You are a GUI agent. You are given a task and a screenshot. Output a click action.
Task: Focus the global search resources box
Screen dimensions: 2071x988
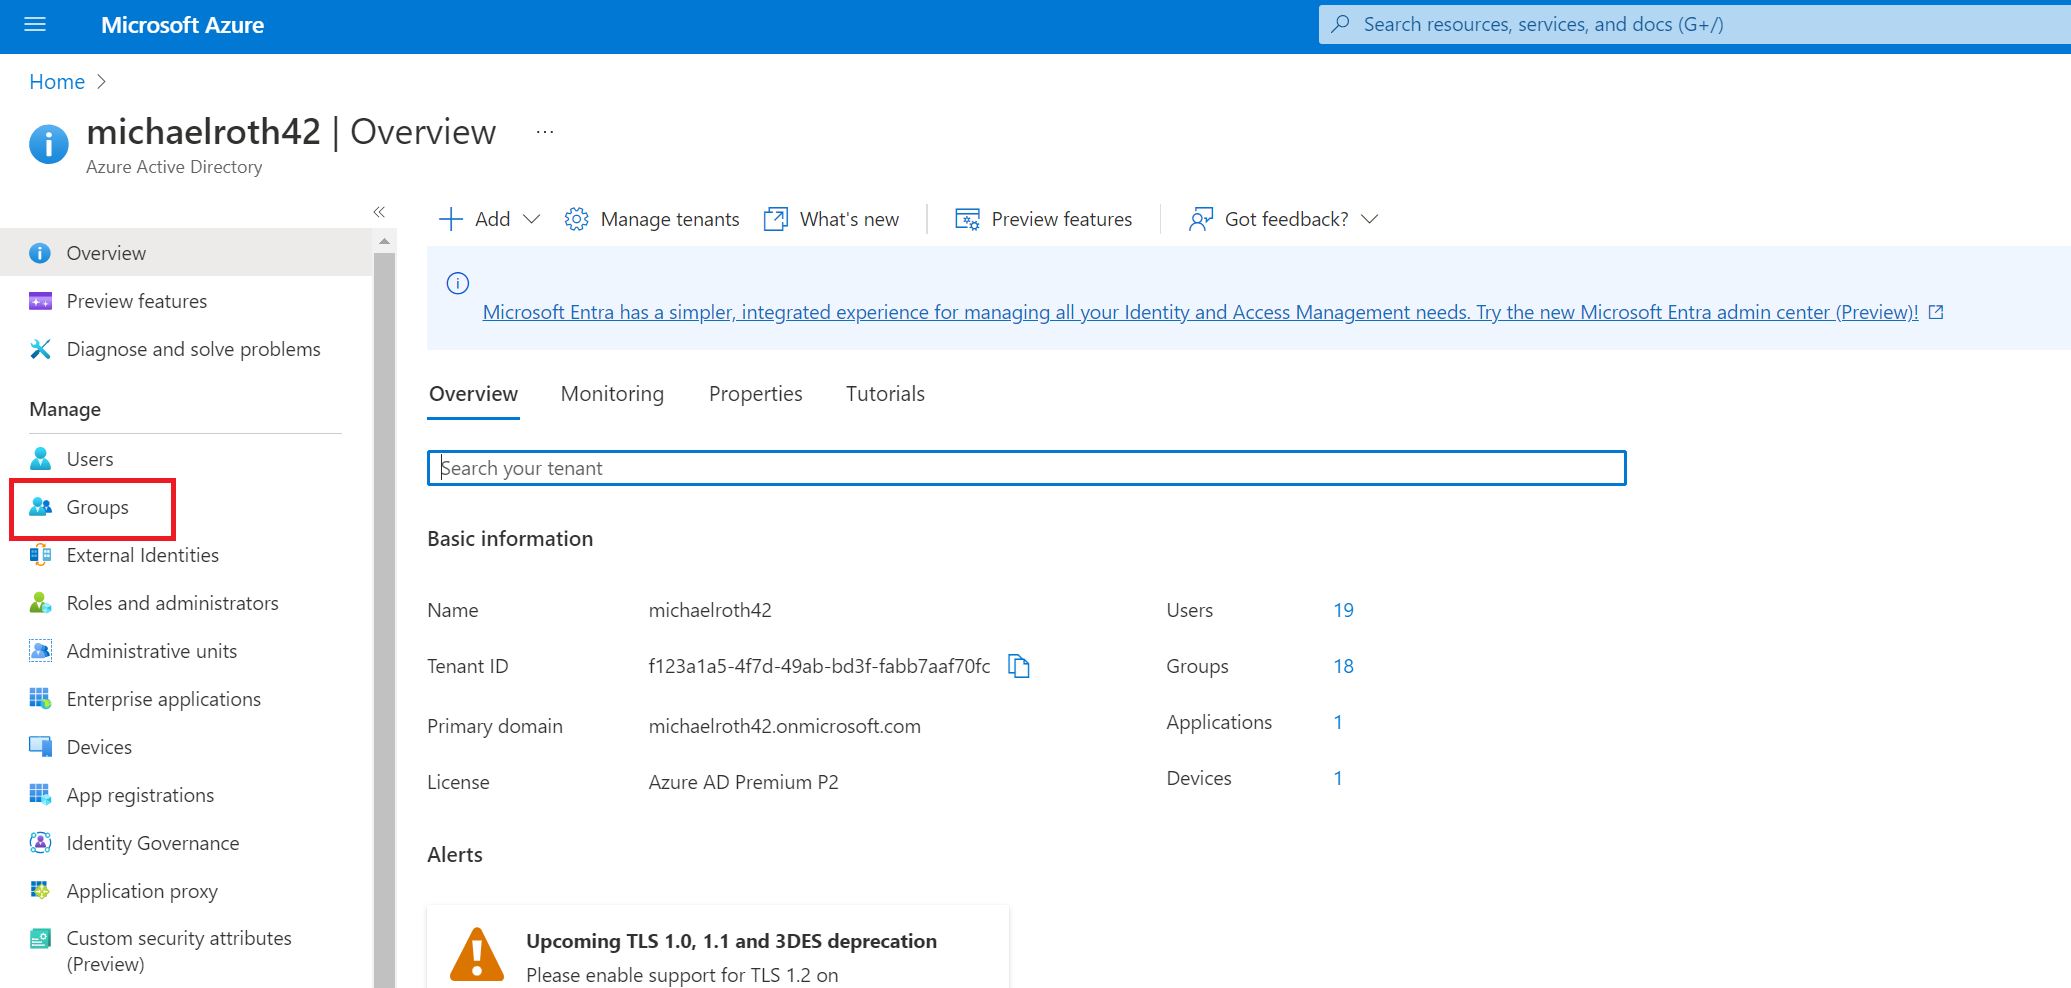(x=1694, y=24)
